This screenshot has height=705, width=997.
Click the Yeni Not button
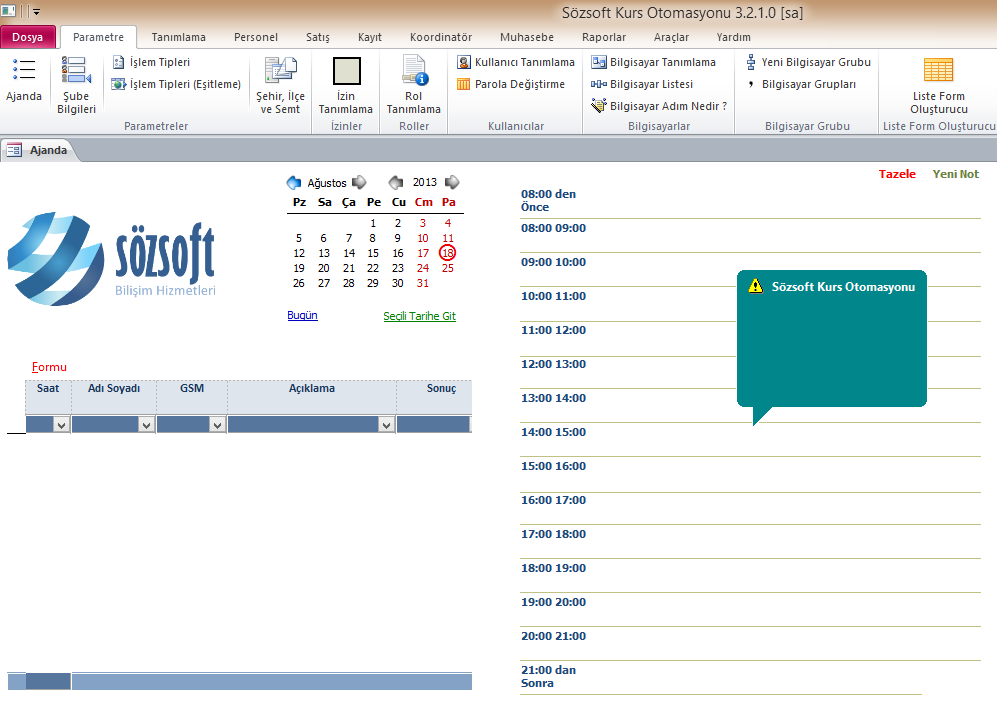pos(955,174)
